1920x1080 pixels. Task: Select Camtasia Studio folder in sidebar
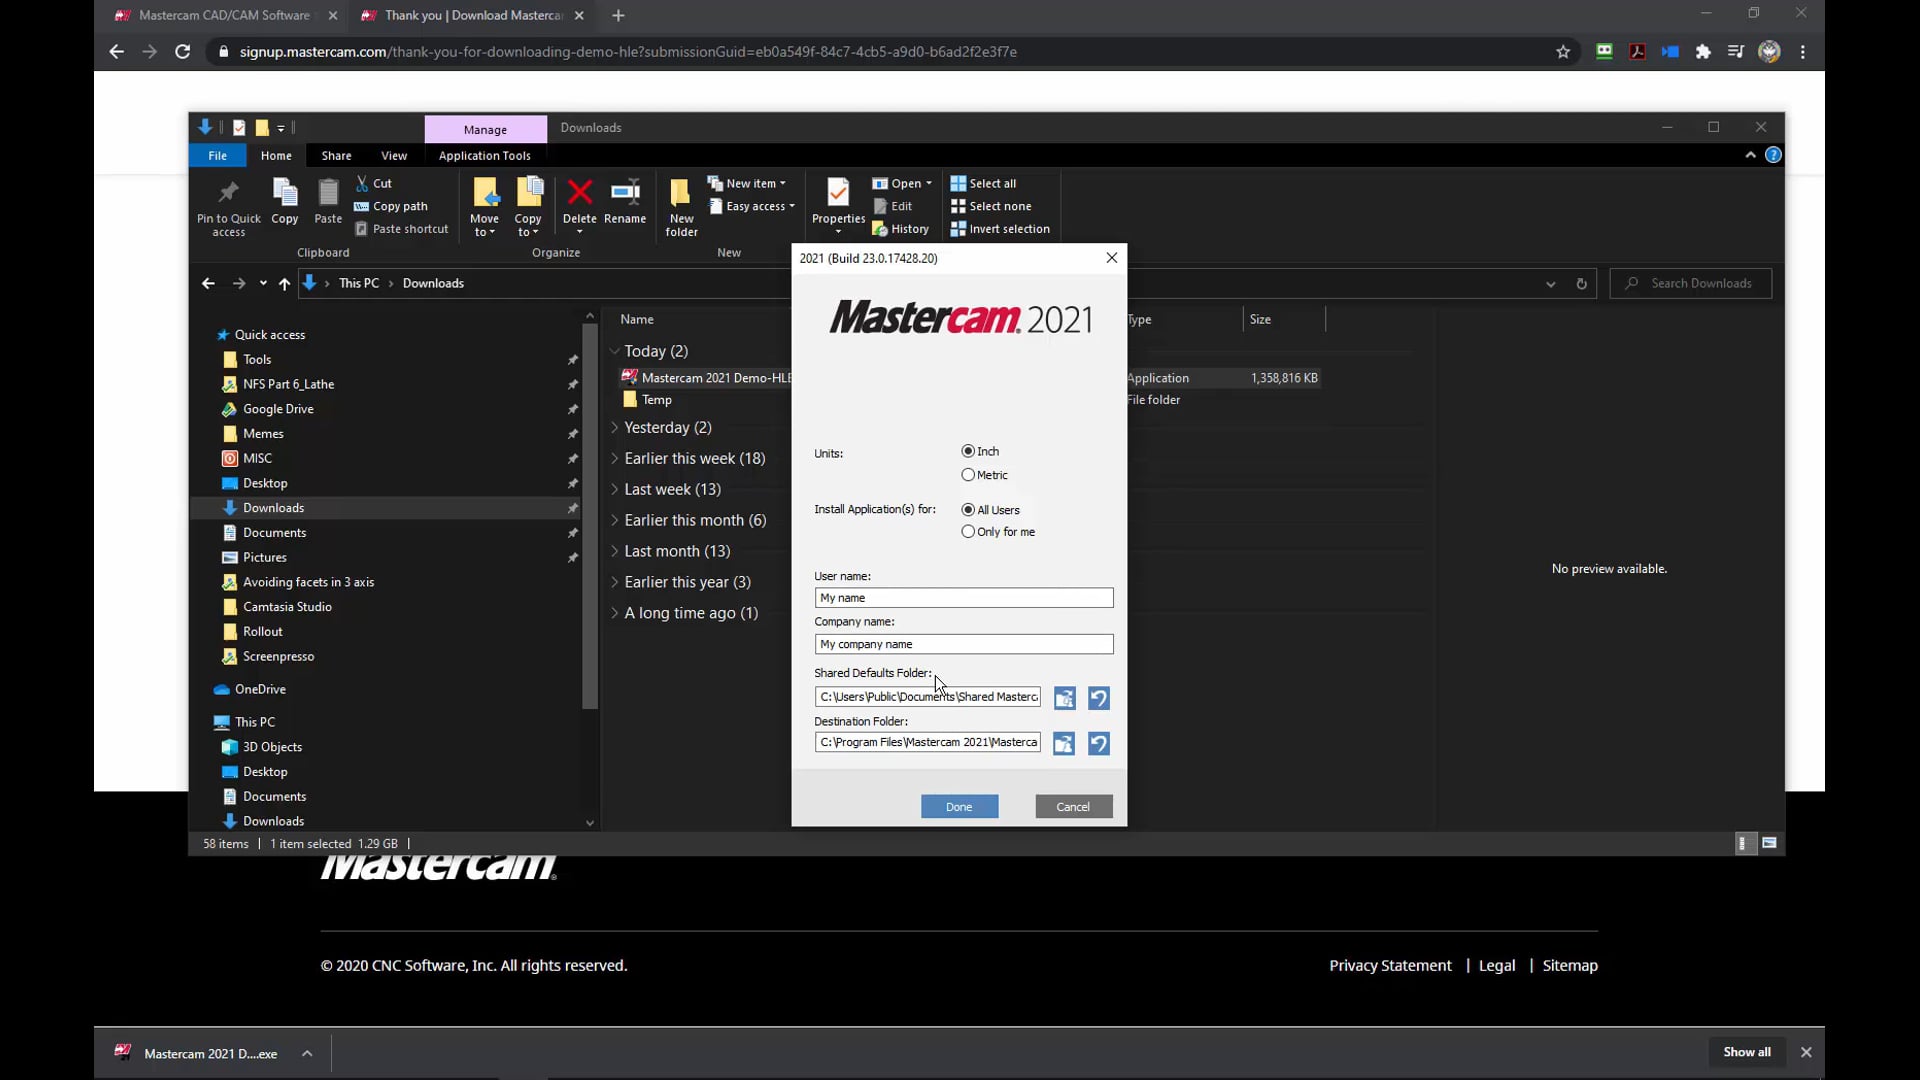287,607
